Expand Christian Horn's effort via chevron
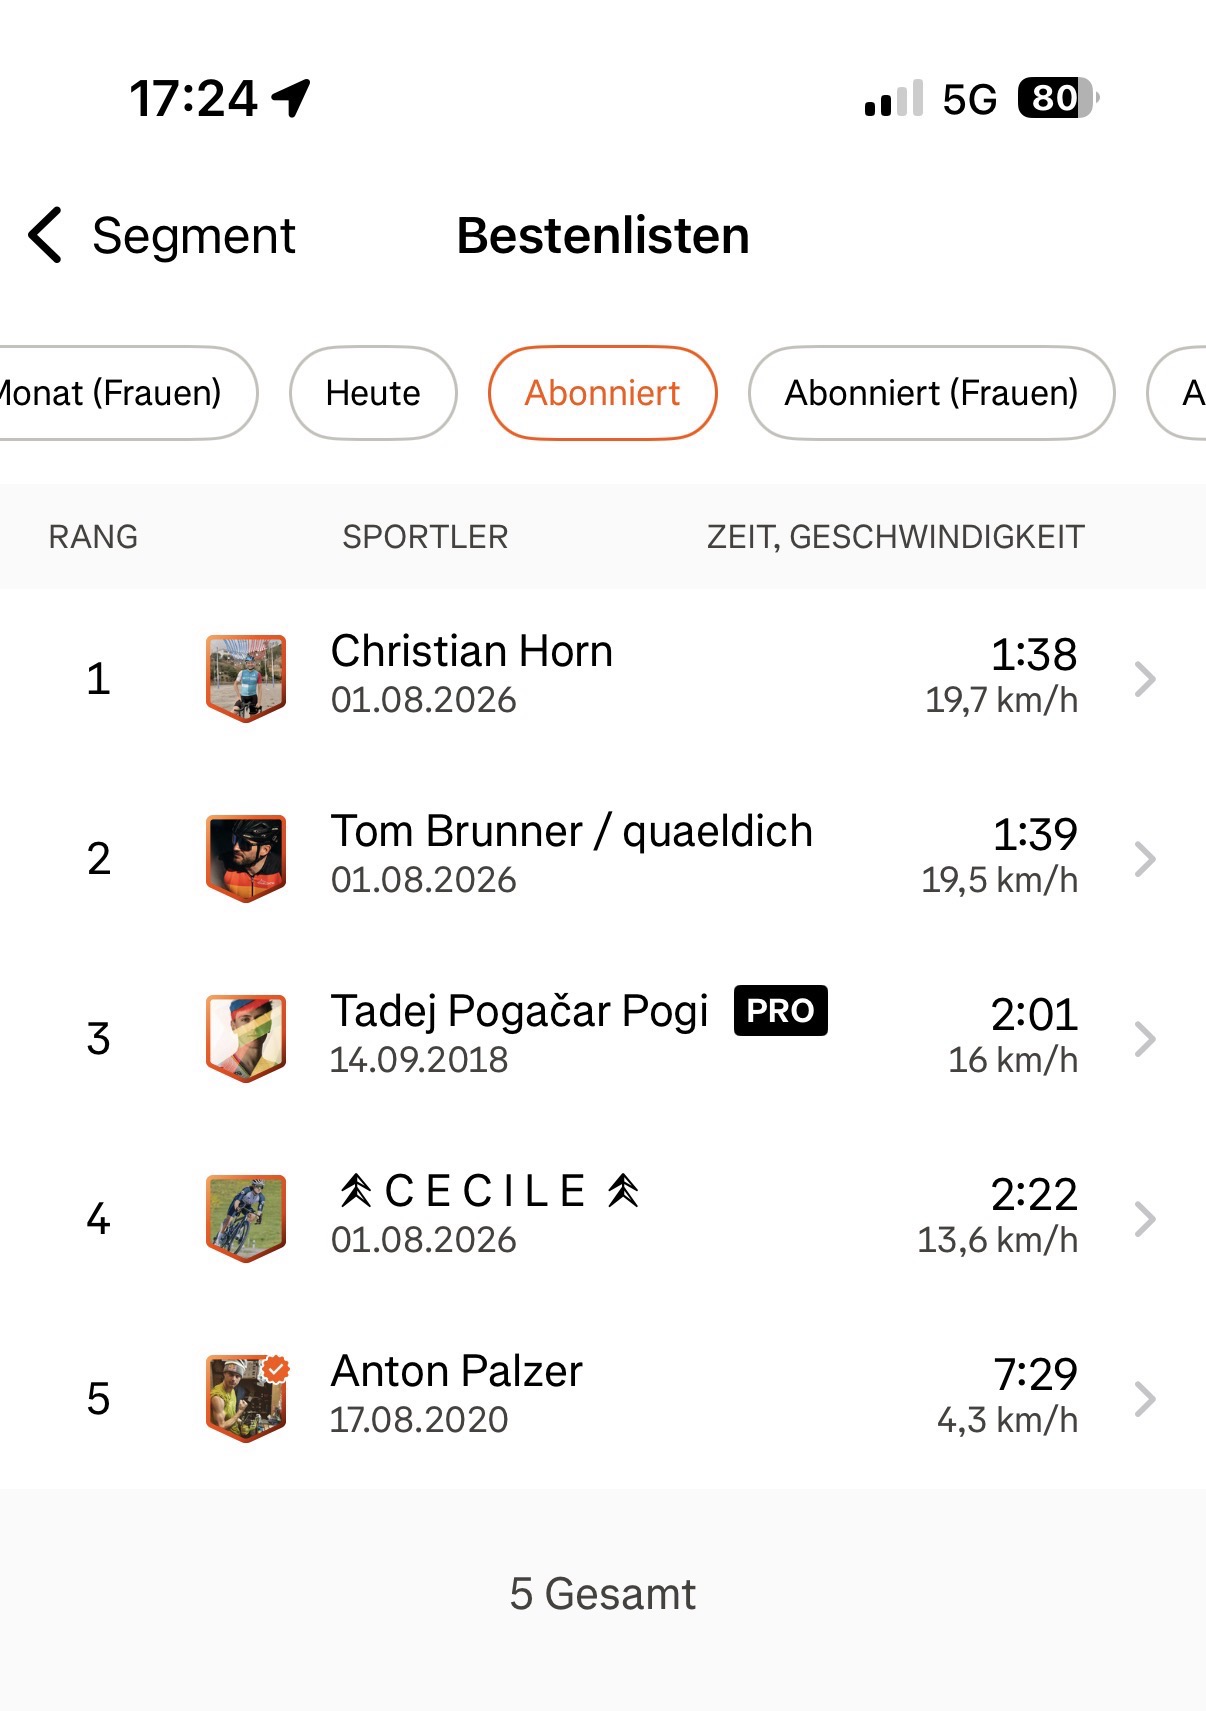 tap(1145, 679)
